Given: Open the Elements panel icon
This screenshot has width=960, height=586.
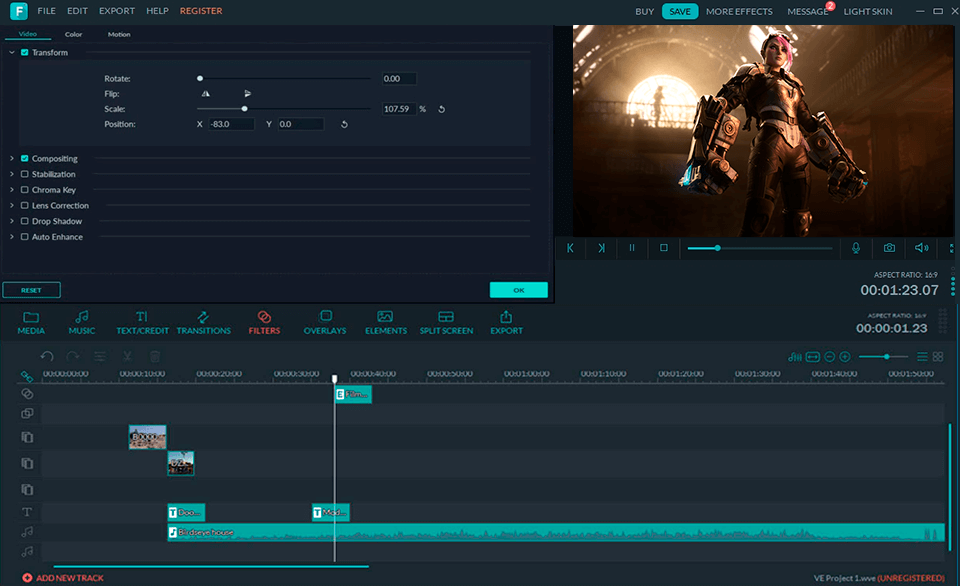Looking at the screenshot, I should pos(385,317).
